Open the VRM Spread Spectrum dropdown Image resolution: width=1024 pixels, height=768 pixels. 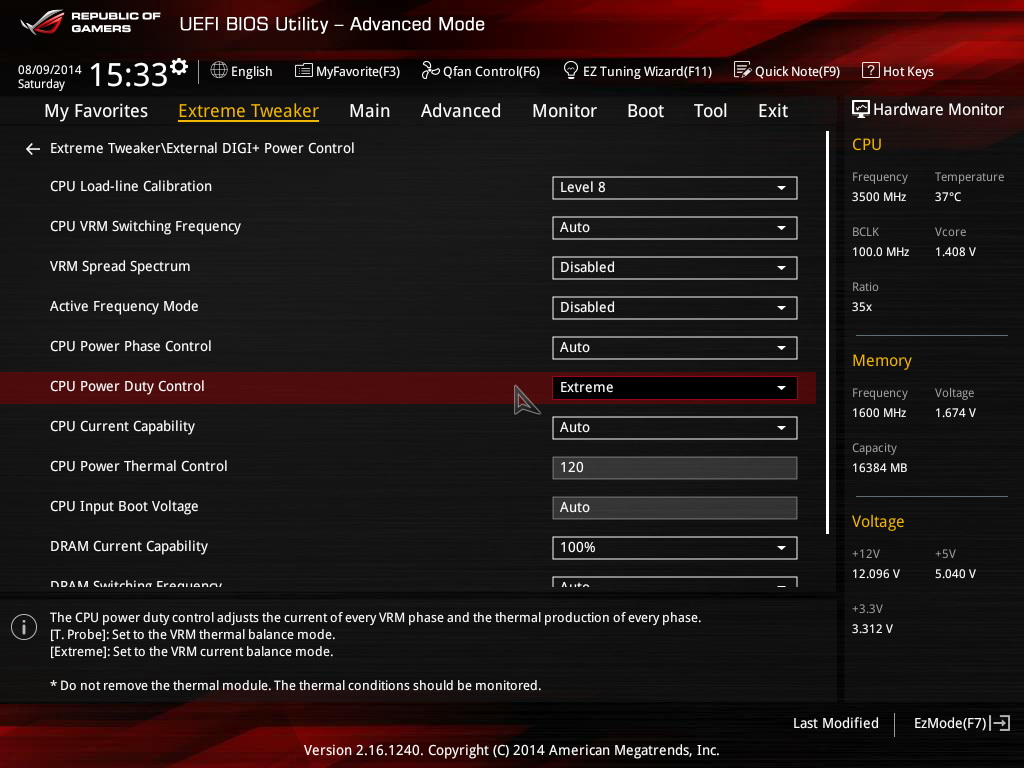tap(674, 268)
